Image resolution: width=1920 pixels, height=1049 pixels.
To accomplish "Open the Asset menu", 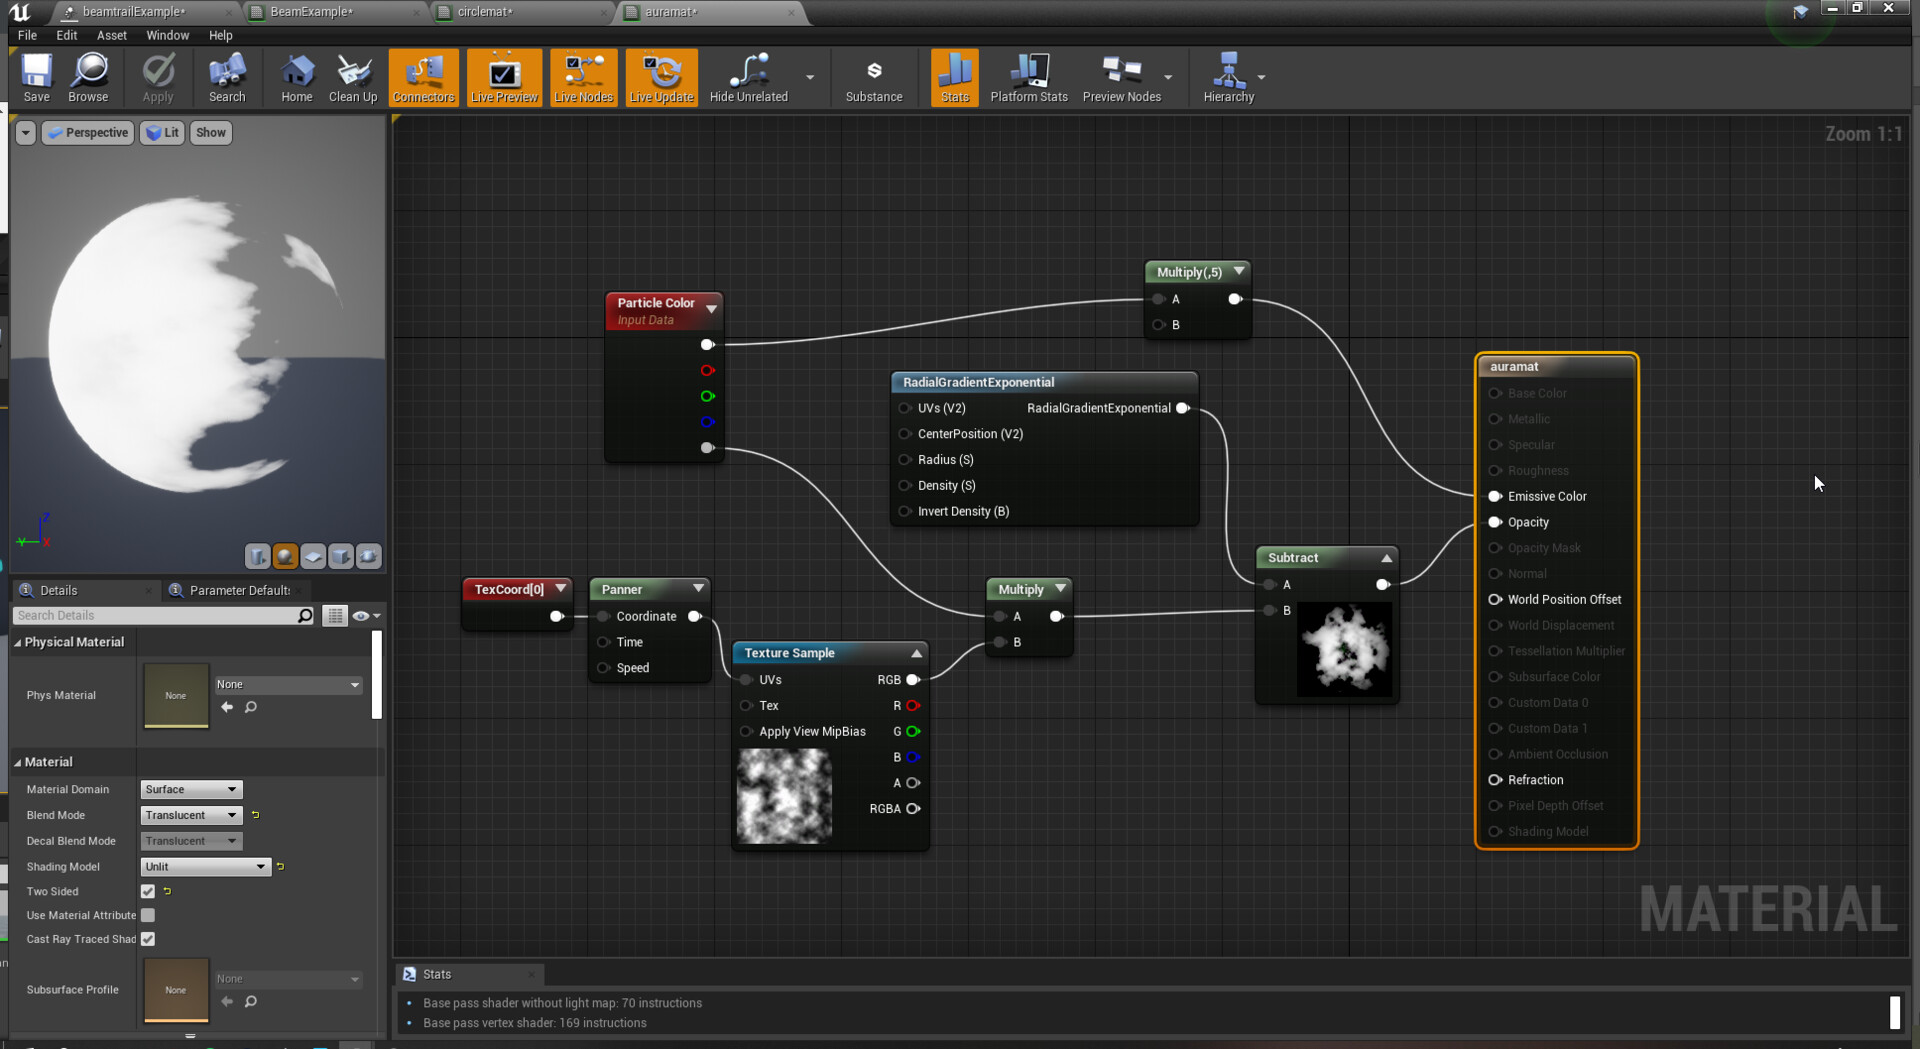I will (111, 35).
